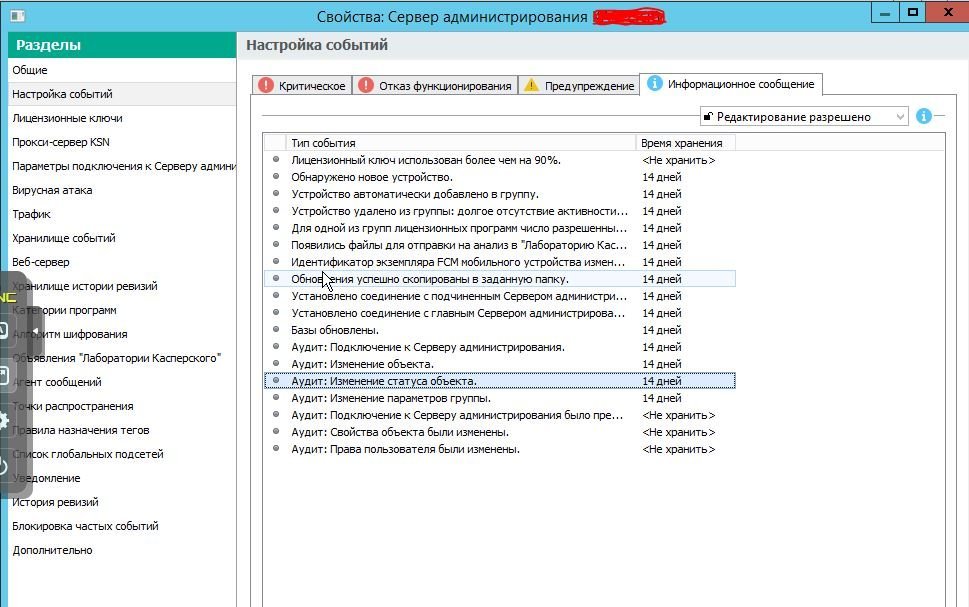The width and height of the screenshot is (969, 607).
Task: Open the "Редактирование разрешено" lock dropdown
Action: click(803, 117)
